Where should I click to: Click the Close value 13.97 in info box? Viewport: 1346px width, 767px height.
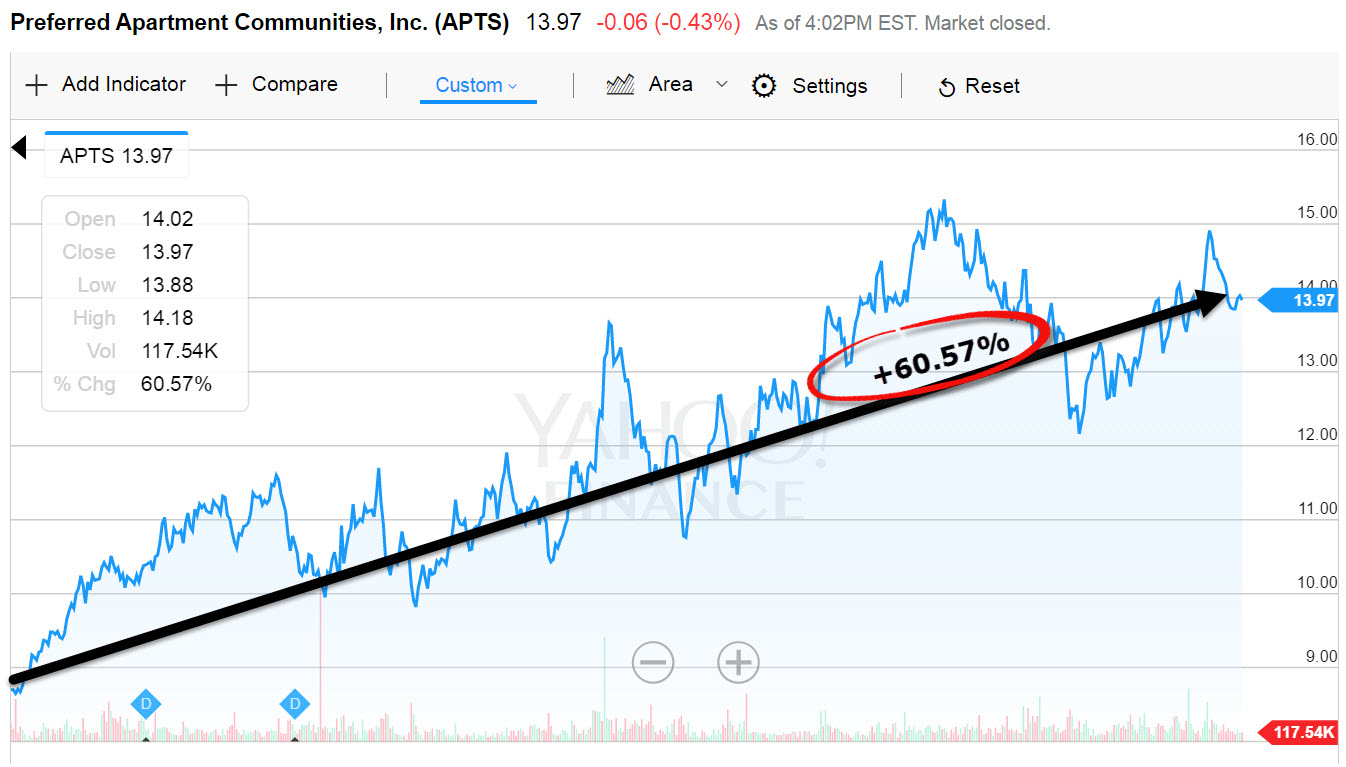pos(168,252)
